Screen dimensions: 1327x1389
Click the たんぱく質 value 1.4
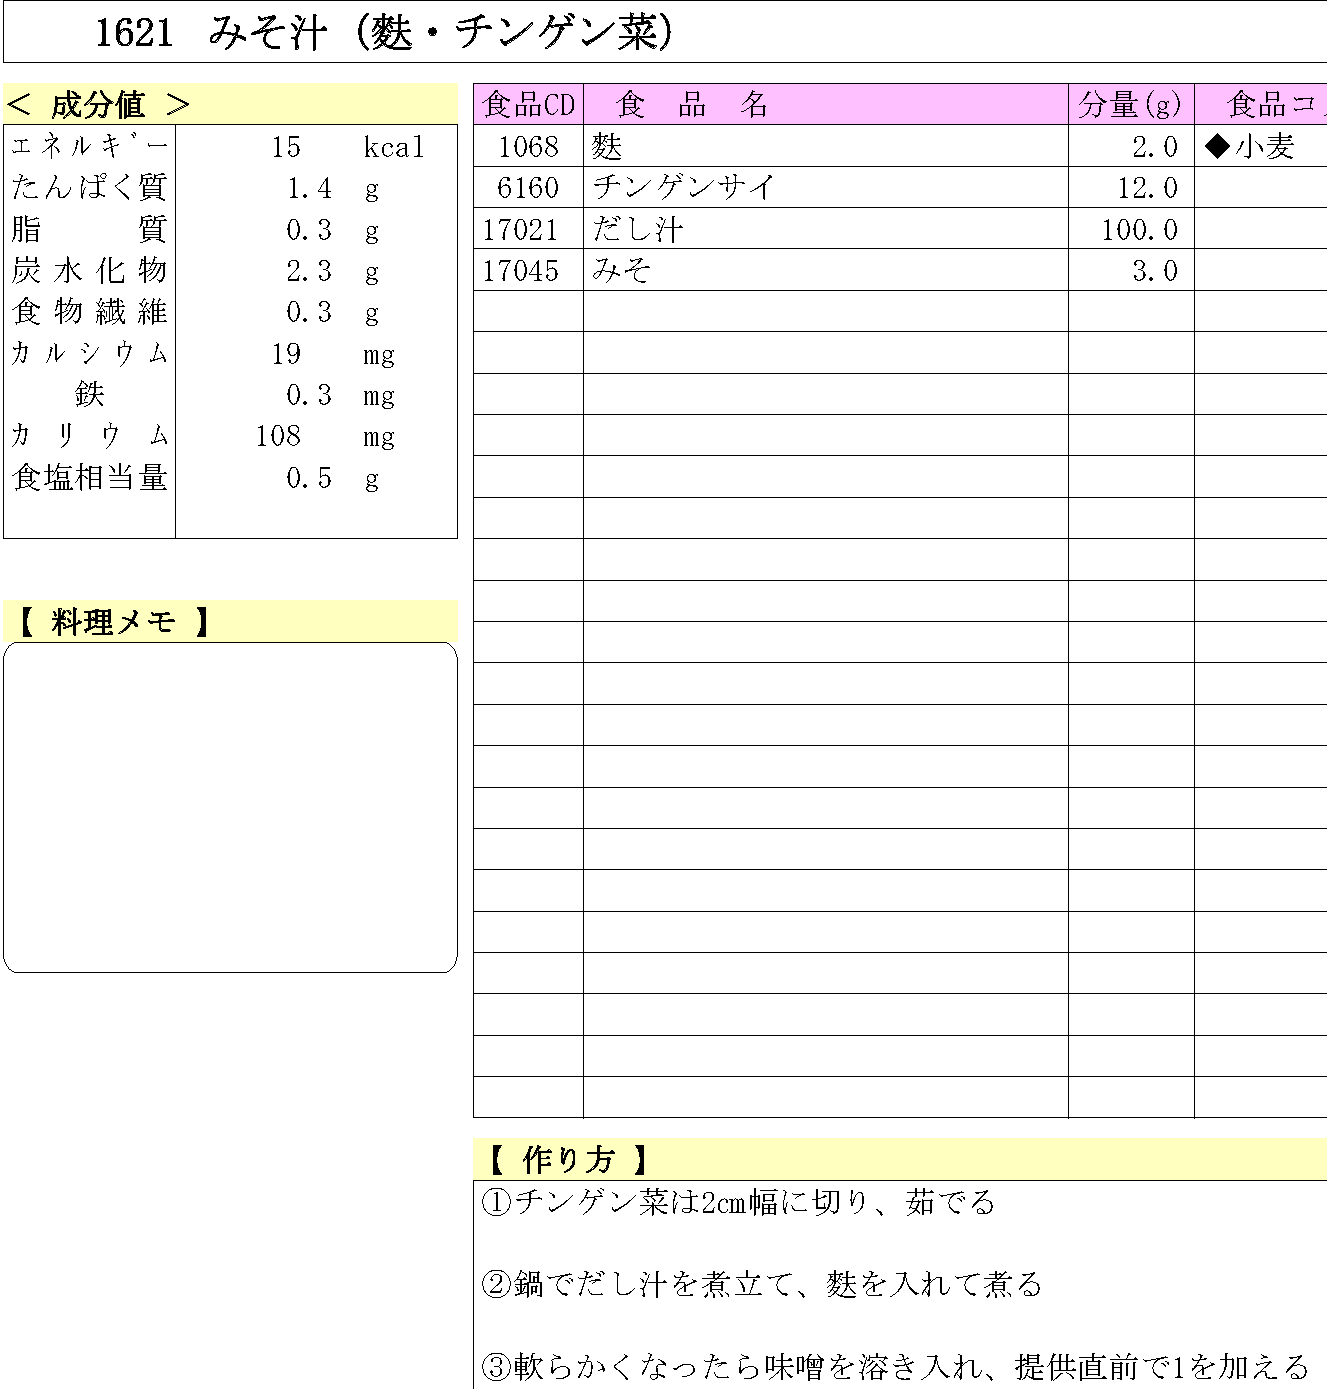pyautogui.click(x=308, y=188)
